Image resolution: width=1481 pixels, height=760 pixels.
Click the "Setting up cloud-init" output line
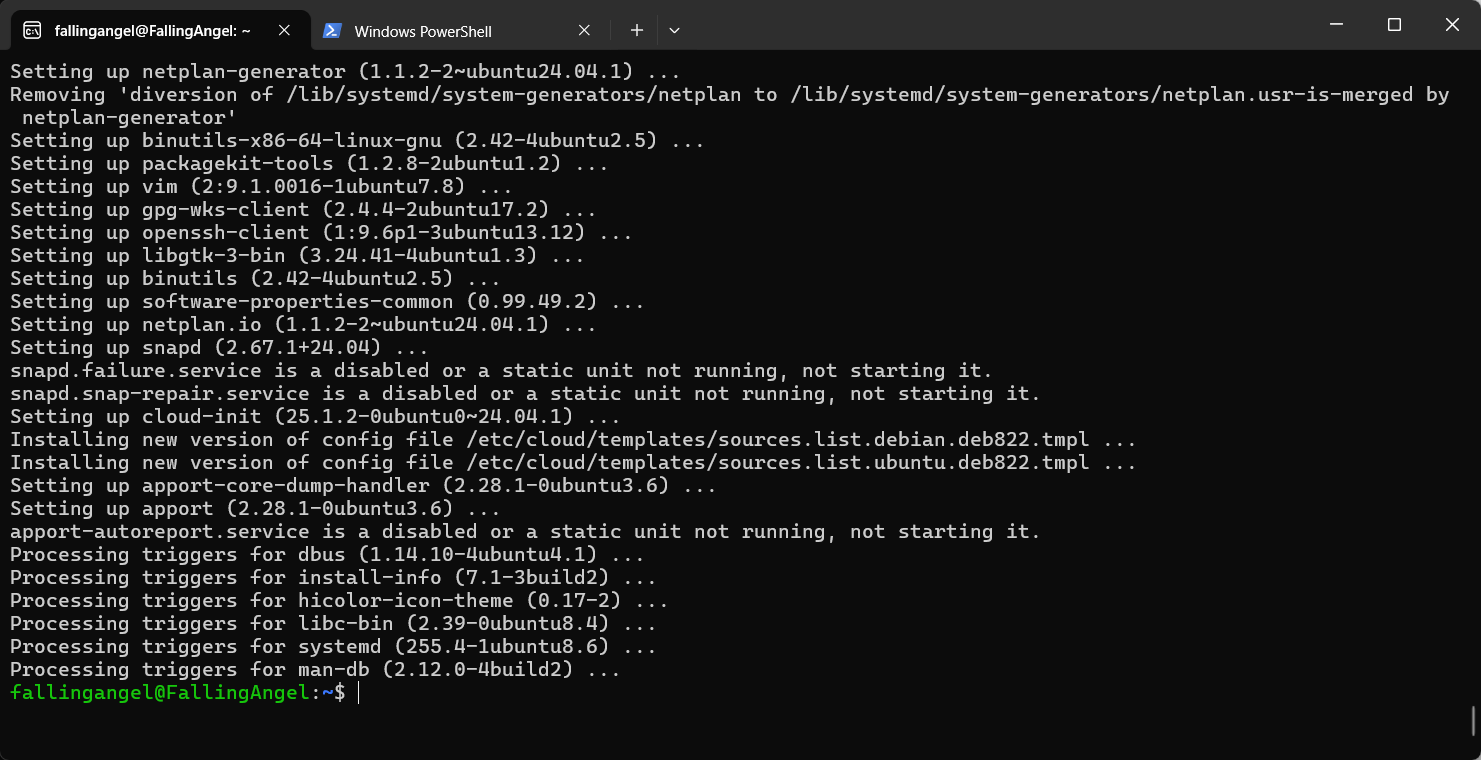[315, 416]
